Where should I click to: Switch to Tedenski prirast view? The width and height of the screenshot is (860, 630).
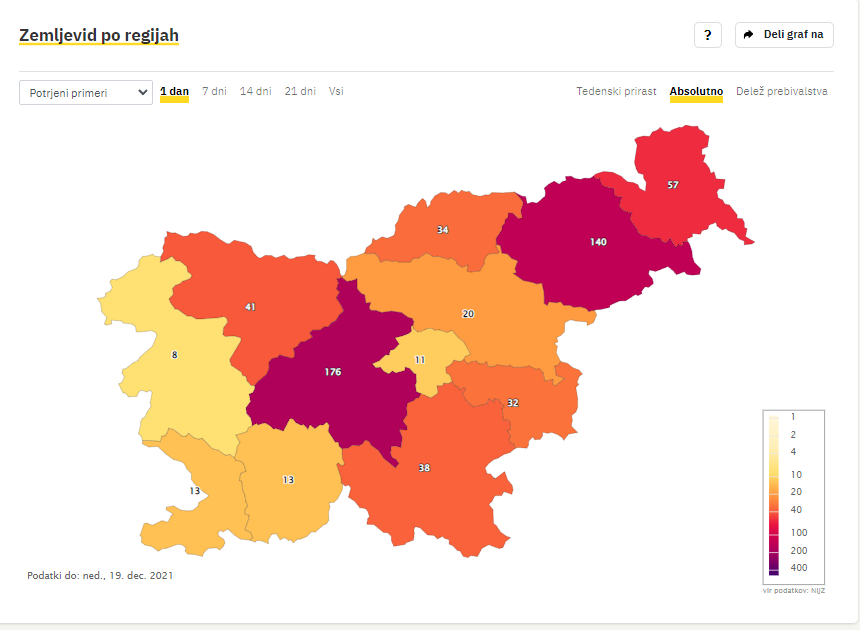coord(616,92)
